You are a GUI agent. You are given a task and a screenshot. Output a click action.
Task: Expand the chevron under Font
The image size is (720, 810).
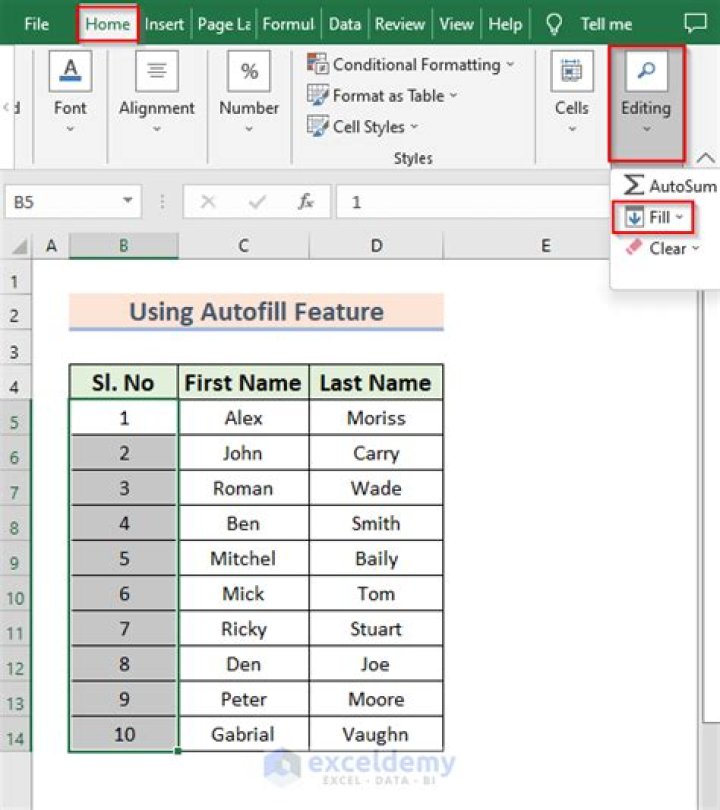70,129
